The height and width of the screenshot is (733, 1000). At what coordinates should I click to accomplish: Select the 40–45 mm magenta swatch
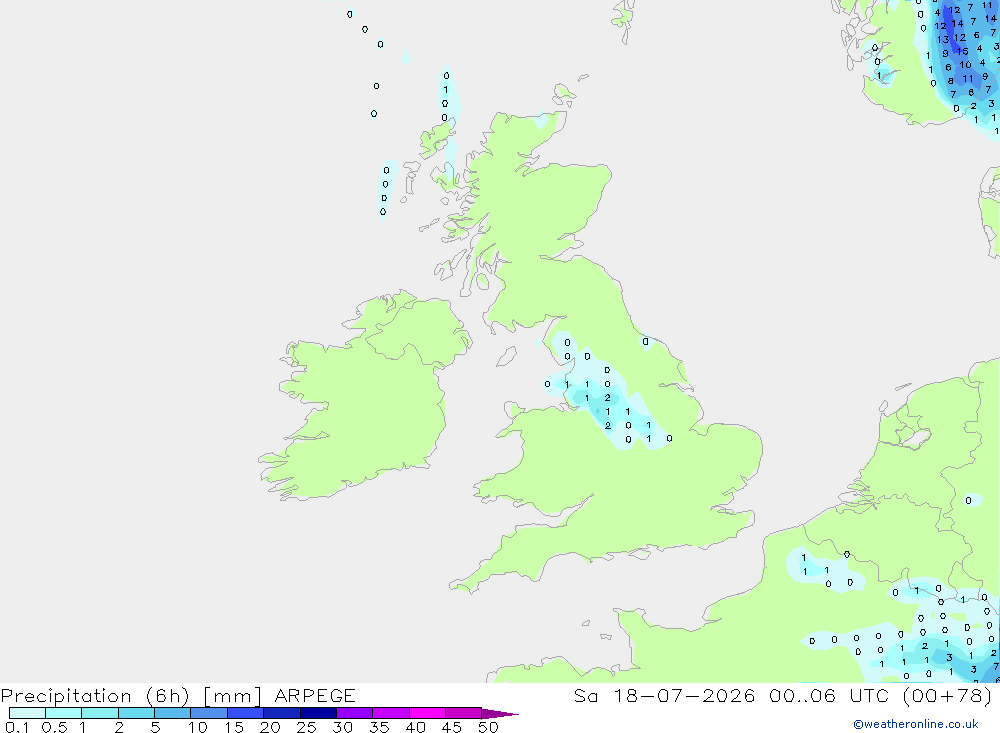427,713
